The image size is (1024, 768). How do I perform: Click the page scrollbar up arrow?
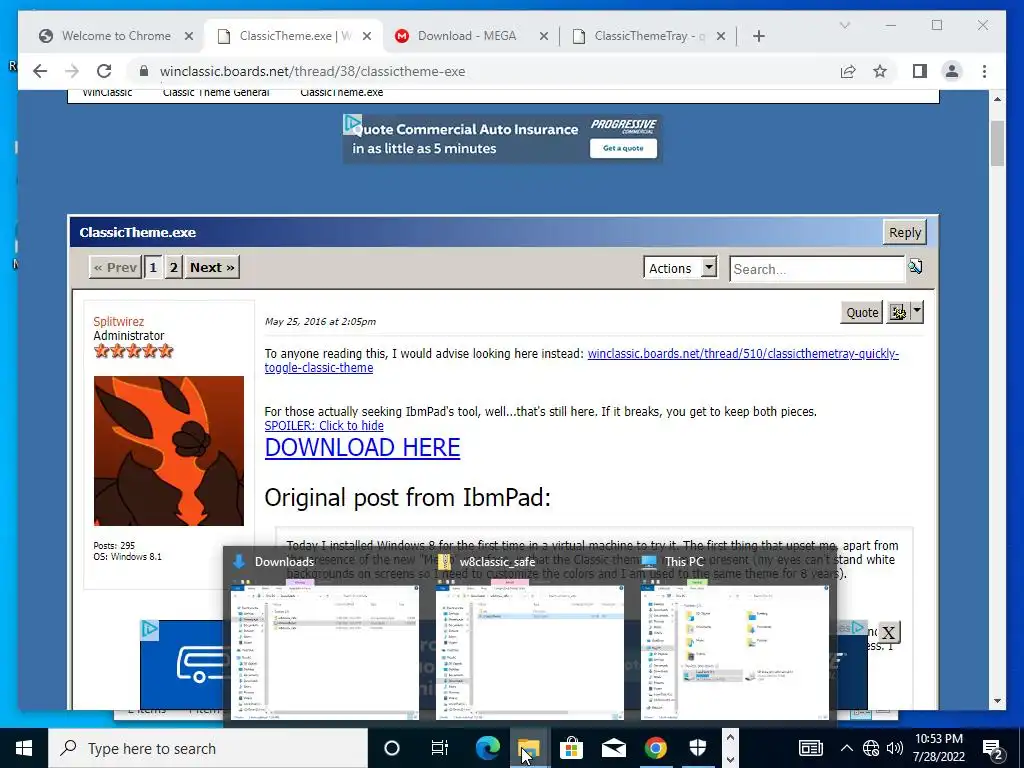997,99
